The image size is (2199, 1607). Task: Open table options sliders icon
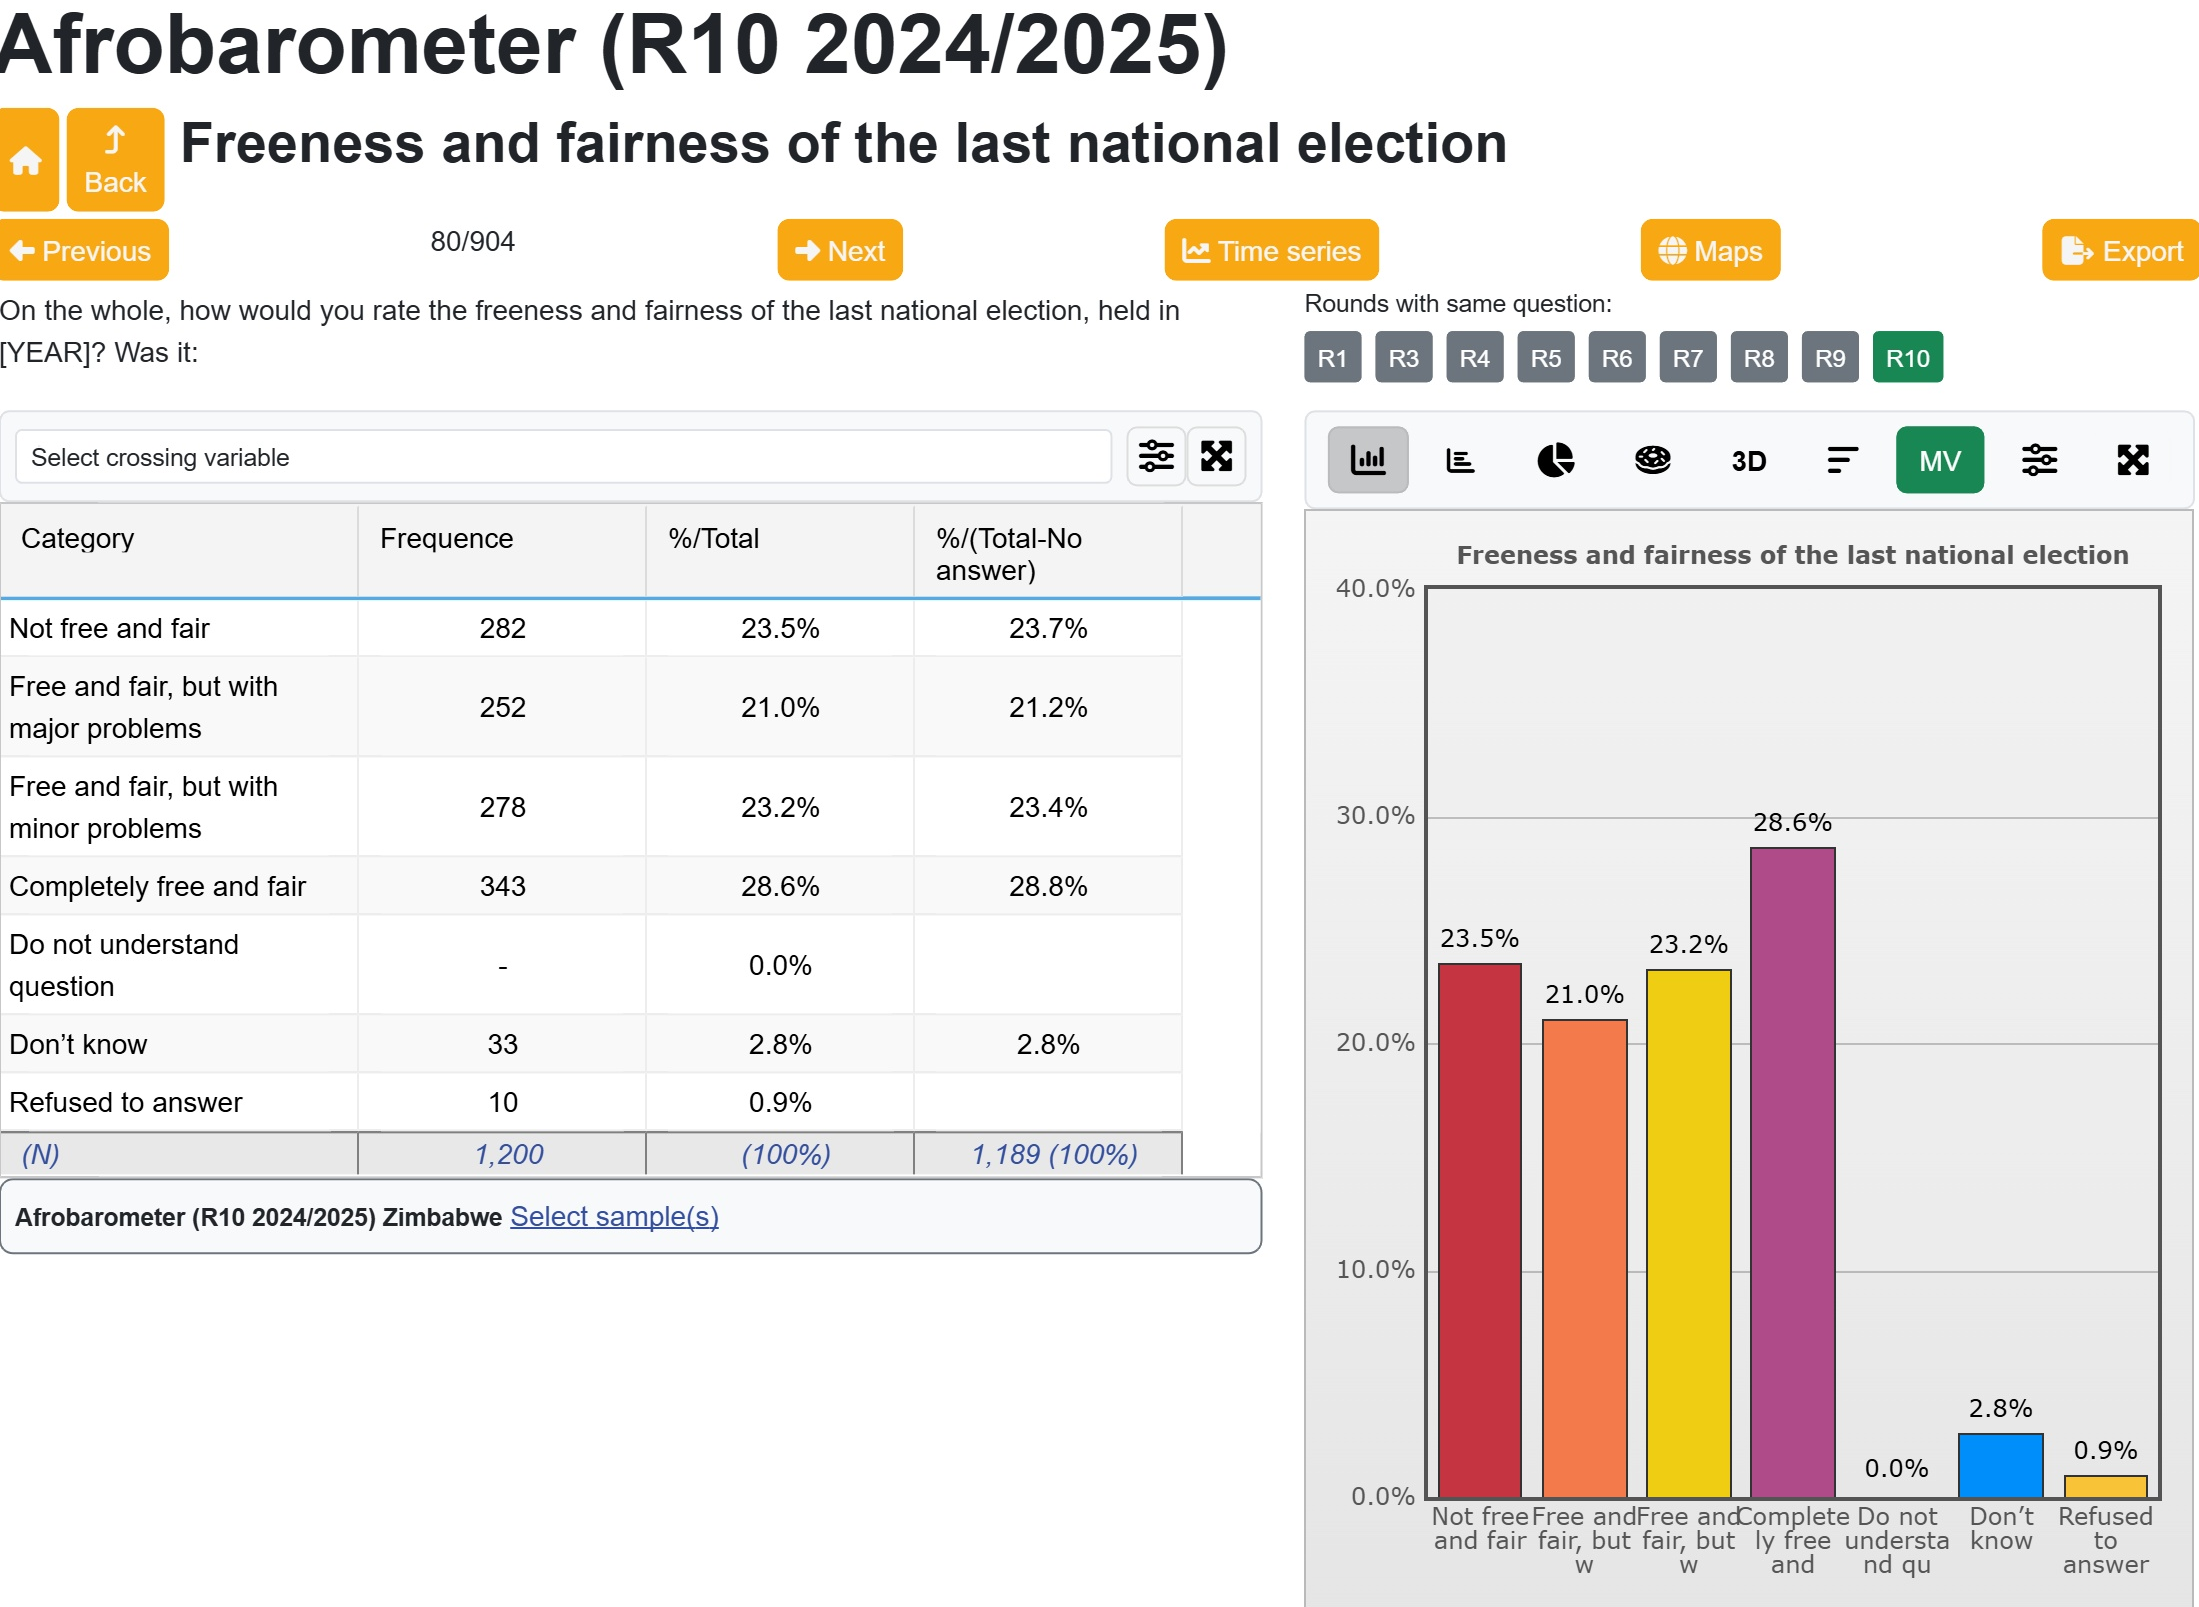[x=1156, y=456]
